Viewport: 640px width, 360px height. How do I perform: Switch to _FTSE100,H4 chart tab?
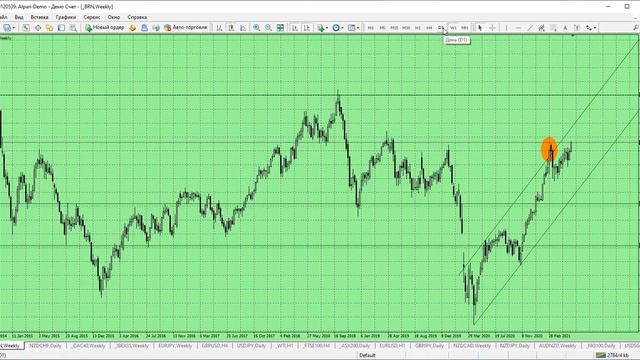[316, 346]
